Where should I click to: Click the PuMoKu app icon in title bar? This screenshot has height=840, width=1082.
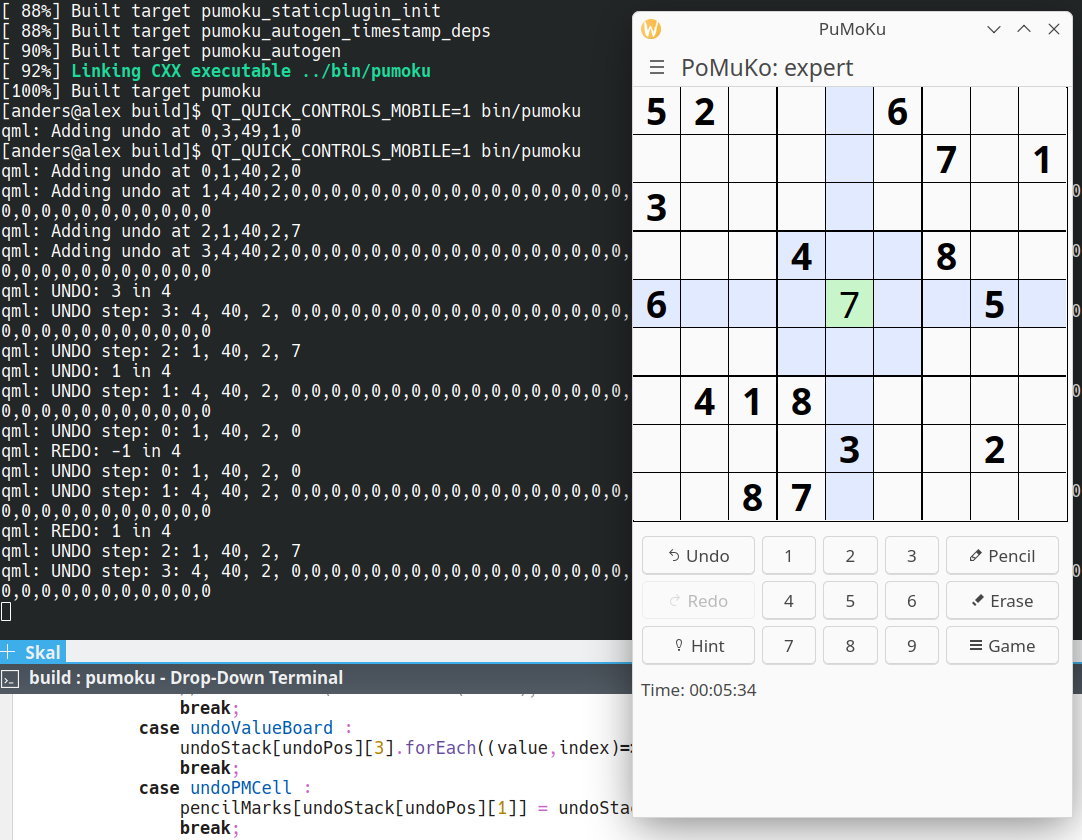(651, 29)
